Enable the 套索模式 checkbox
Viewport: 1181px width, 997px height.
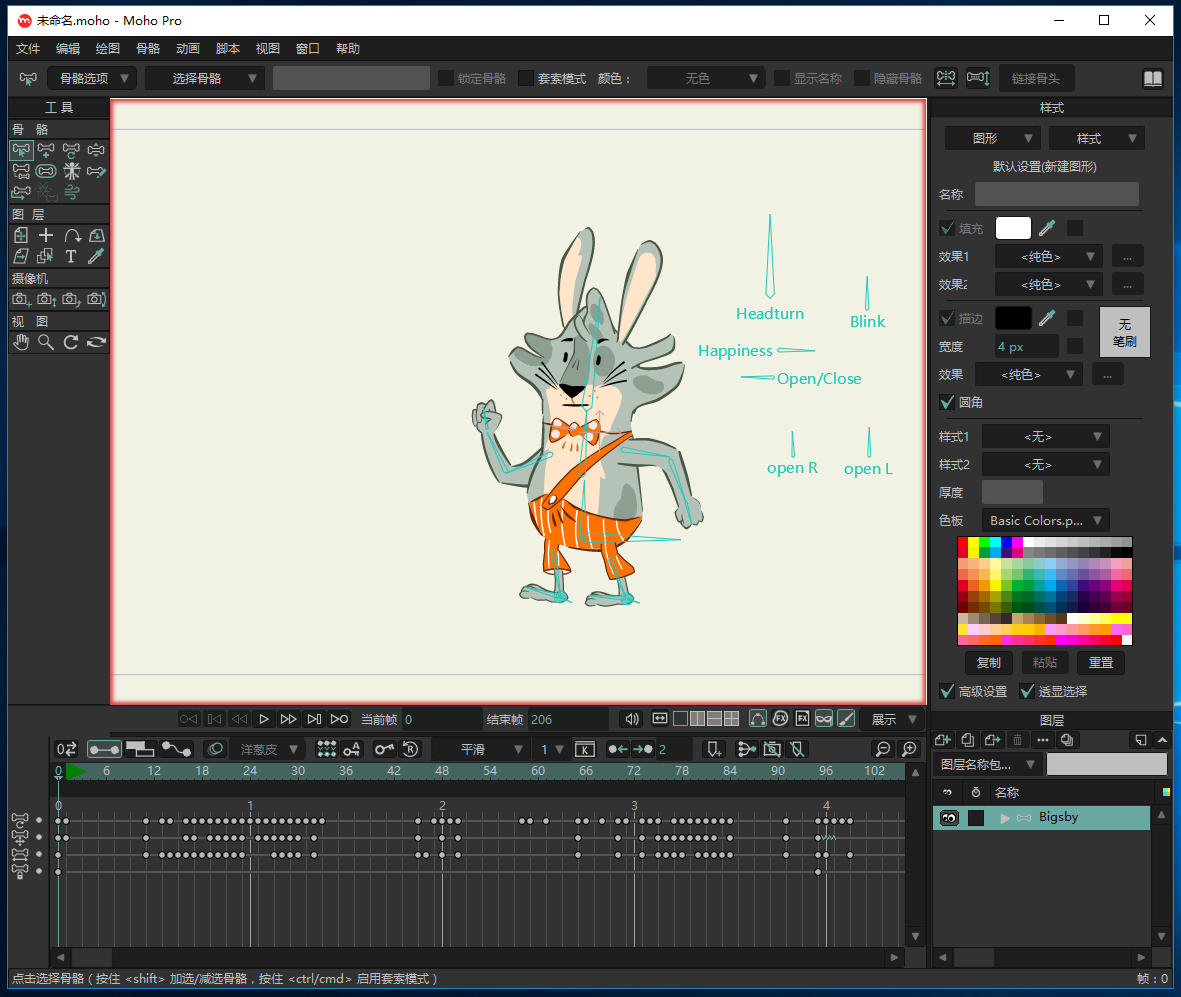(526, 78)
